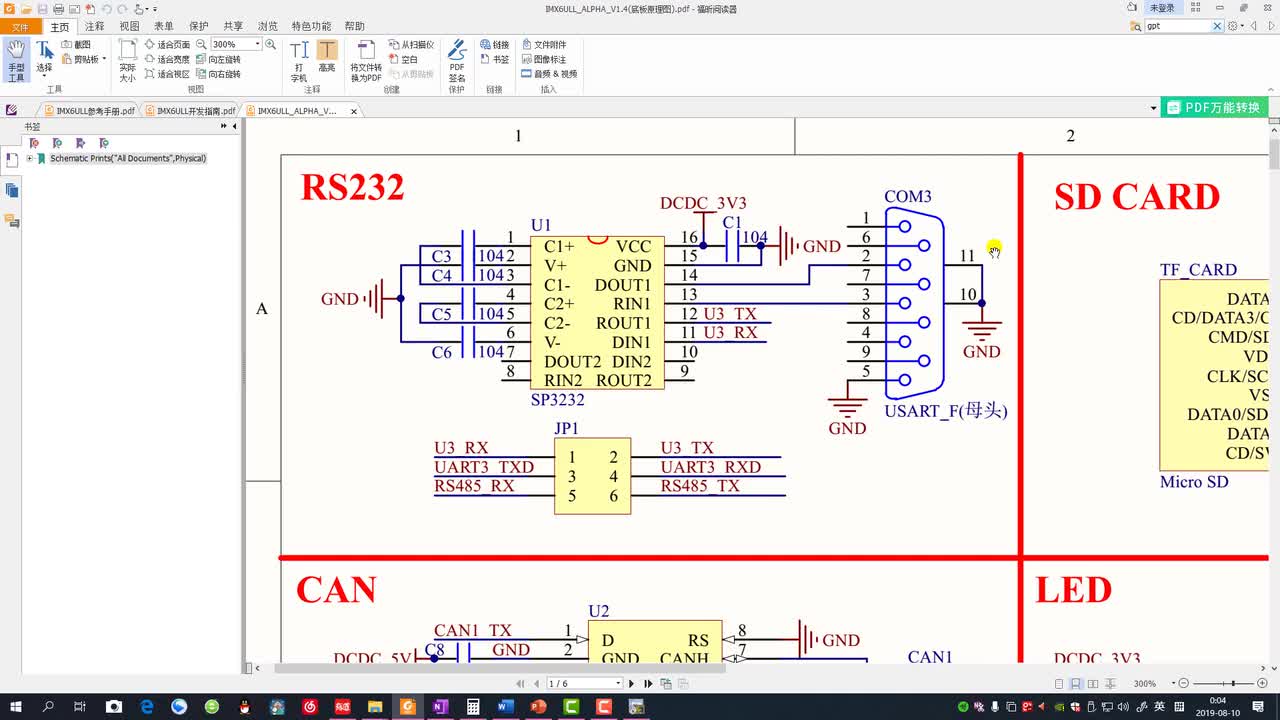1280x720 pixels.
Task: Choose Fit Width (适合宽度)
Action: point(167,59)
